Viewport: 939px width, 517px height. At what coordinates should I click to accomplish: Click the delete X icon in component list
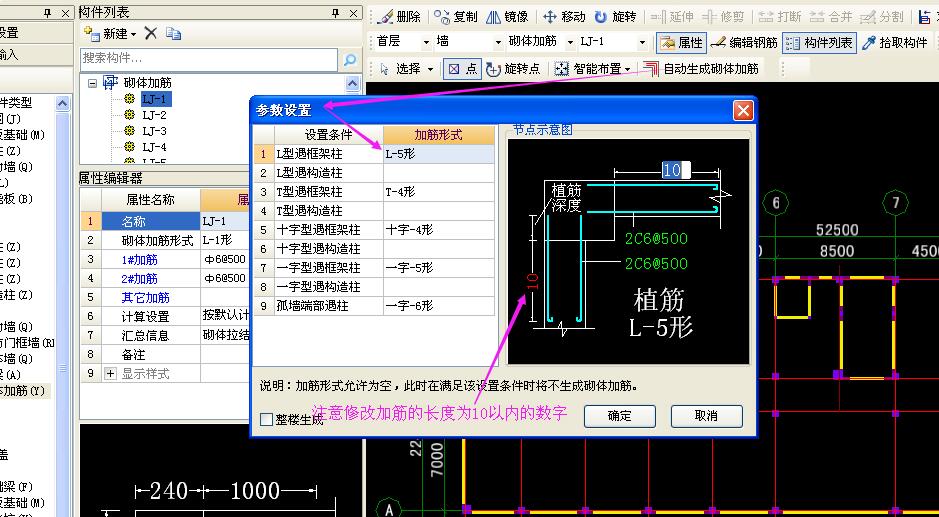(150, 34)
